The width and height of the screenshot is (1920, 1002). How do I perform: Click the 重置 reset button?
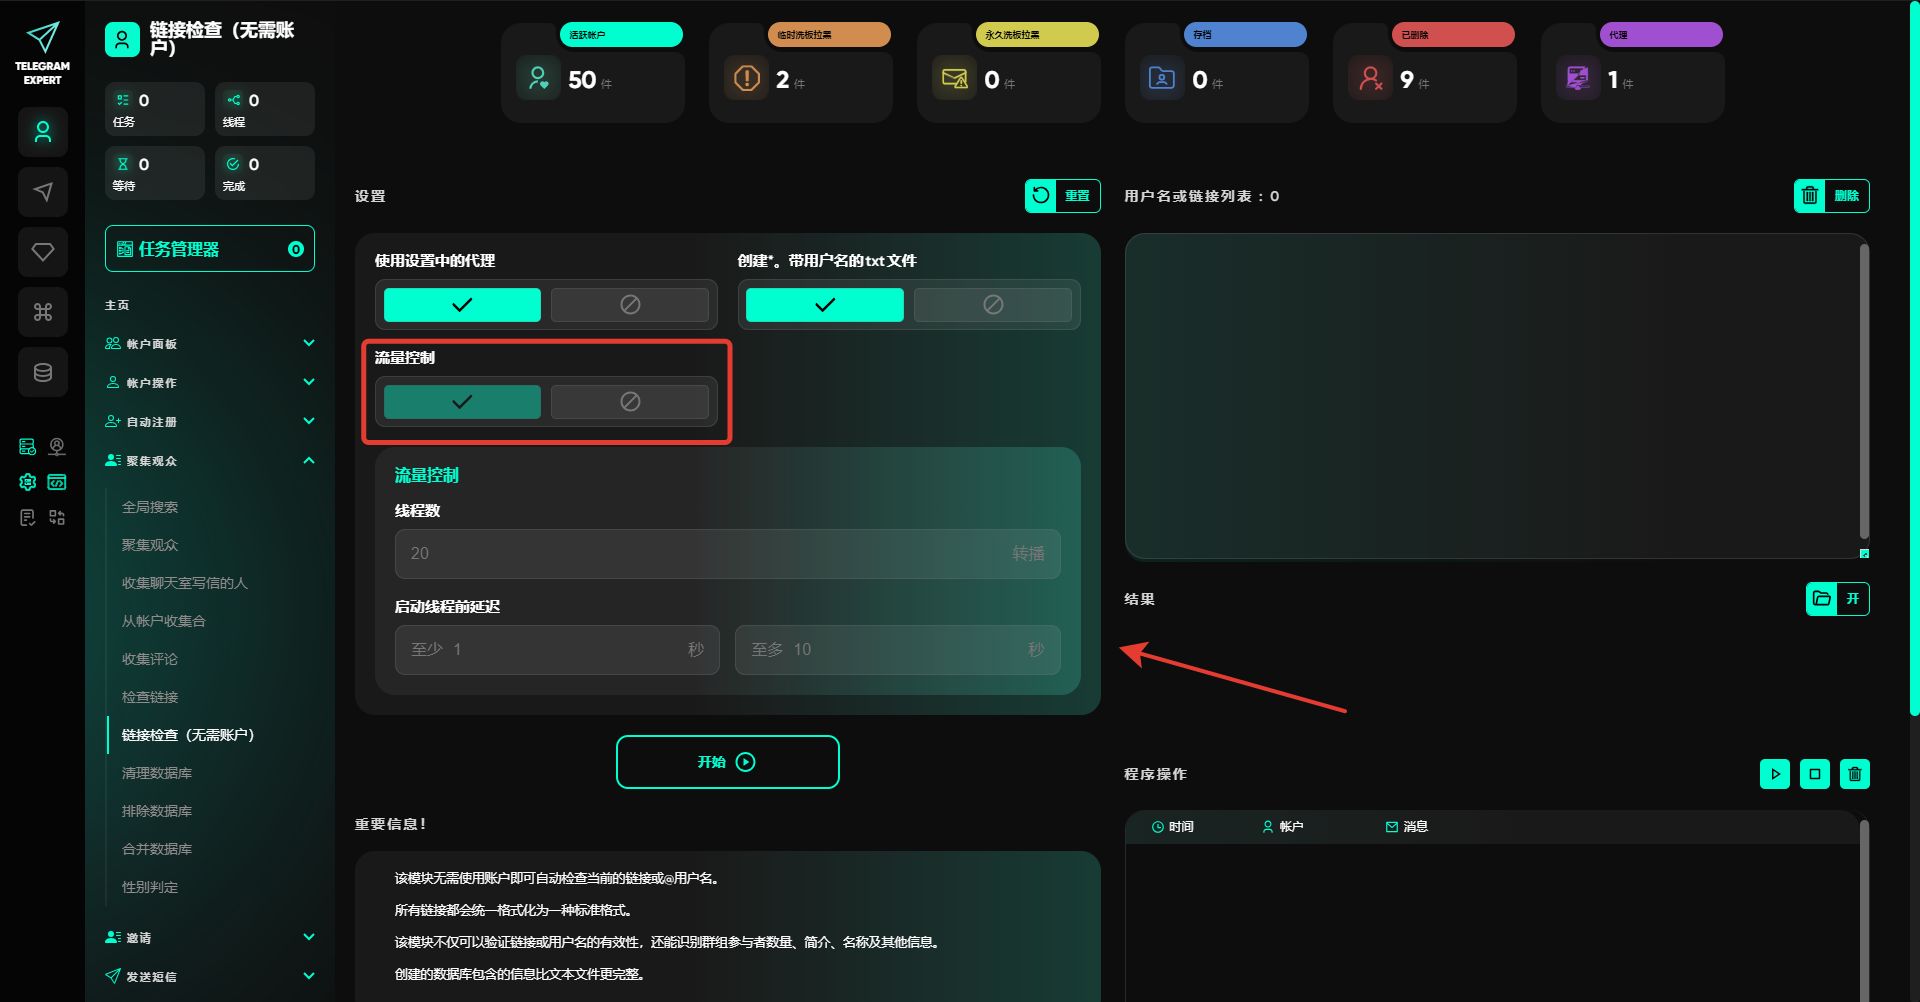pyautogui.click(x=1062, y=196)
